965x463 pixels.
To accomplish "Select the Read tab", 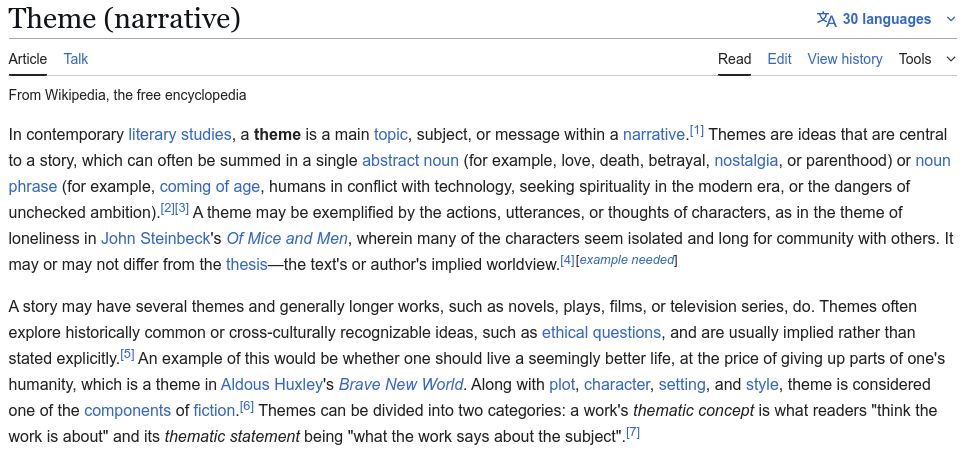I will click(734, 59).
